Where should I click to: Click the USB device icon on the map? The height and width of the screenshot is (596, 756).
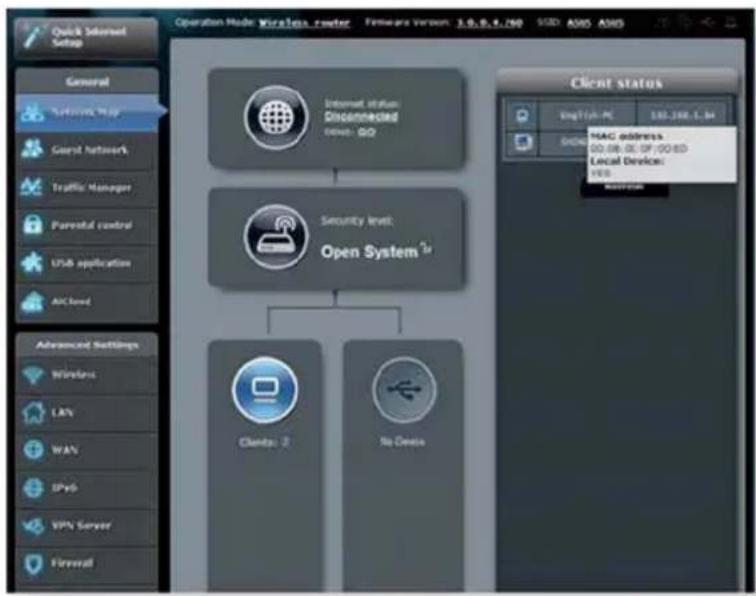pyautogui.click(x=405, y=390)
